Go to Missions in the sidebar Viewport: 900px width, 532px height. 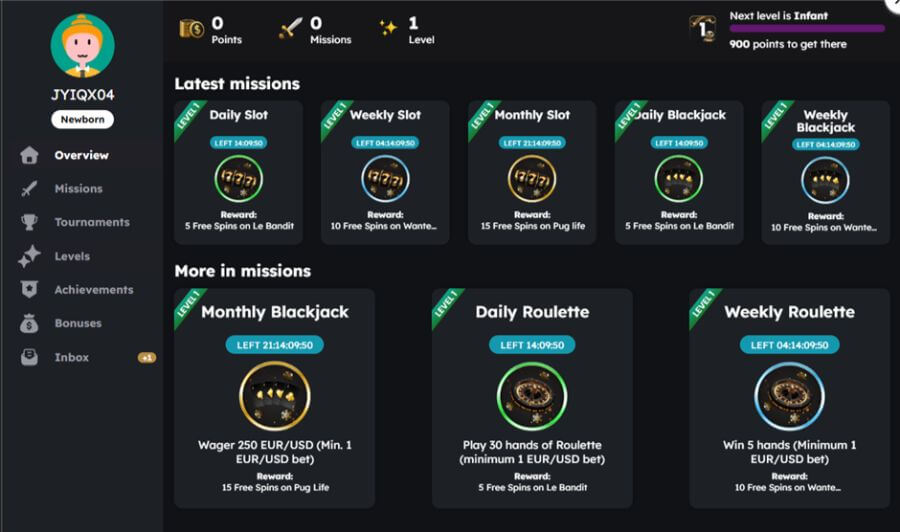78,189
